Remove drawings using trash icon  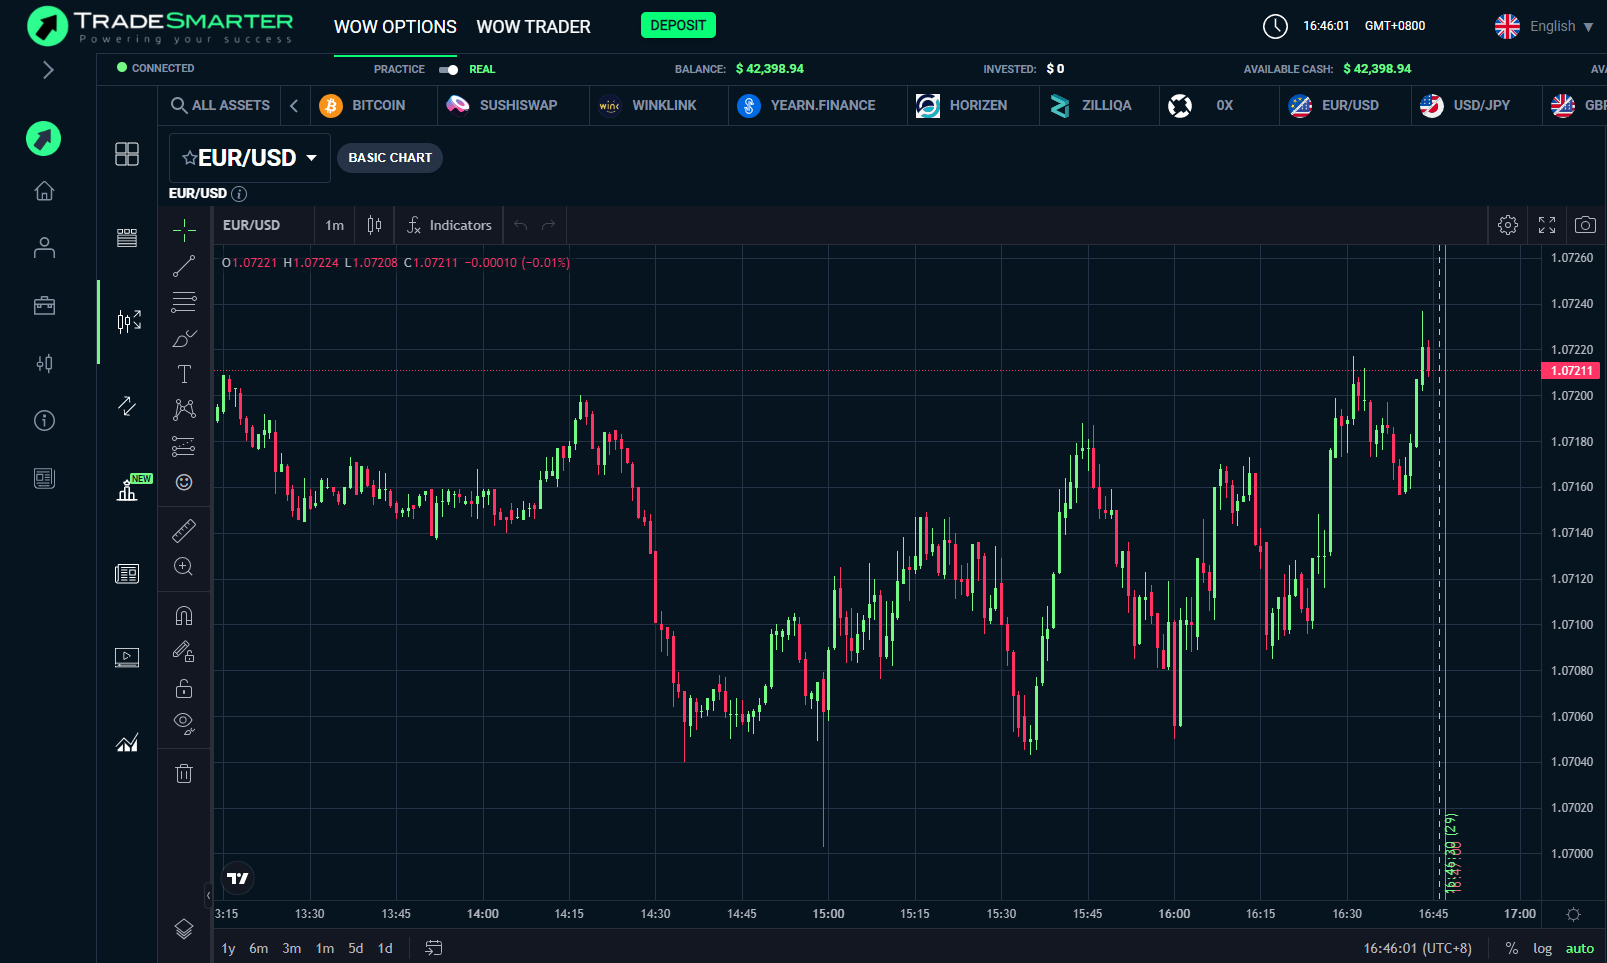(184, 773)
